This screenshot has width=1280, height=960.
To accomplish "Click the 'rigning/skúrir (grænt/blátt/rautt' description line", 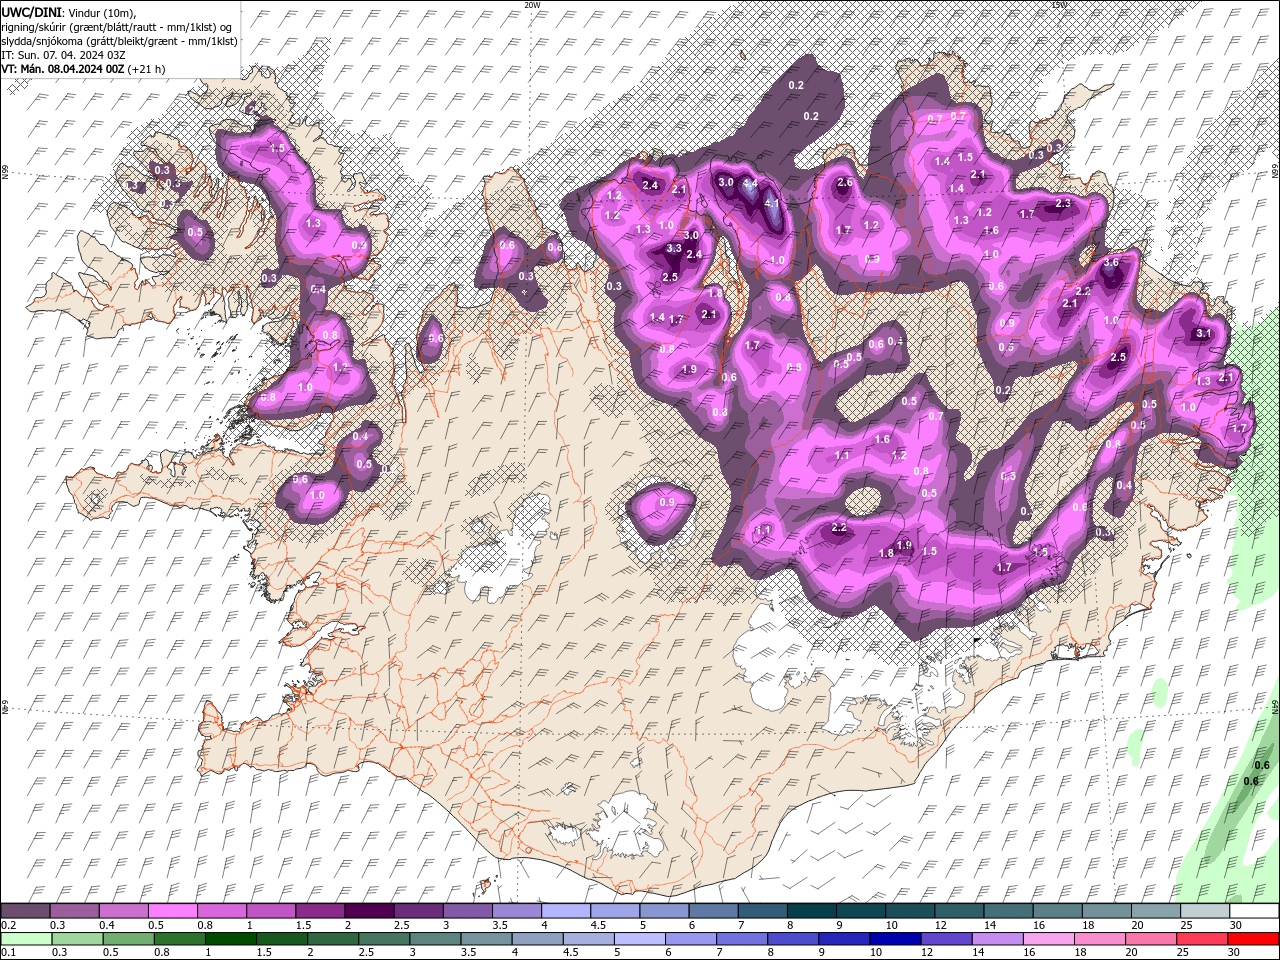I will click(118, 27).
